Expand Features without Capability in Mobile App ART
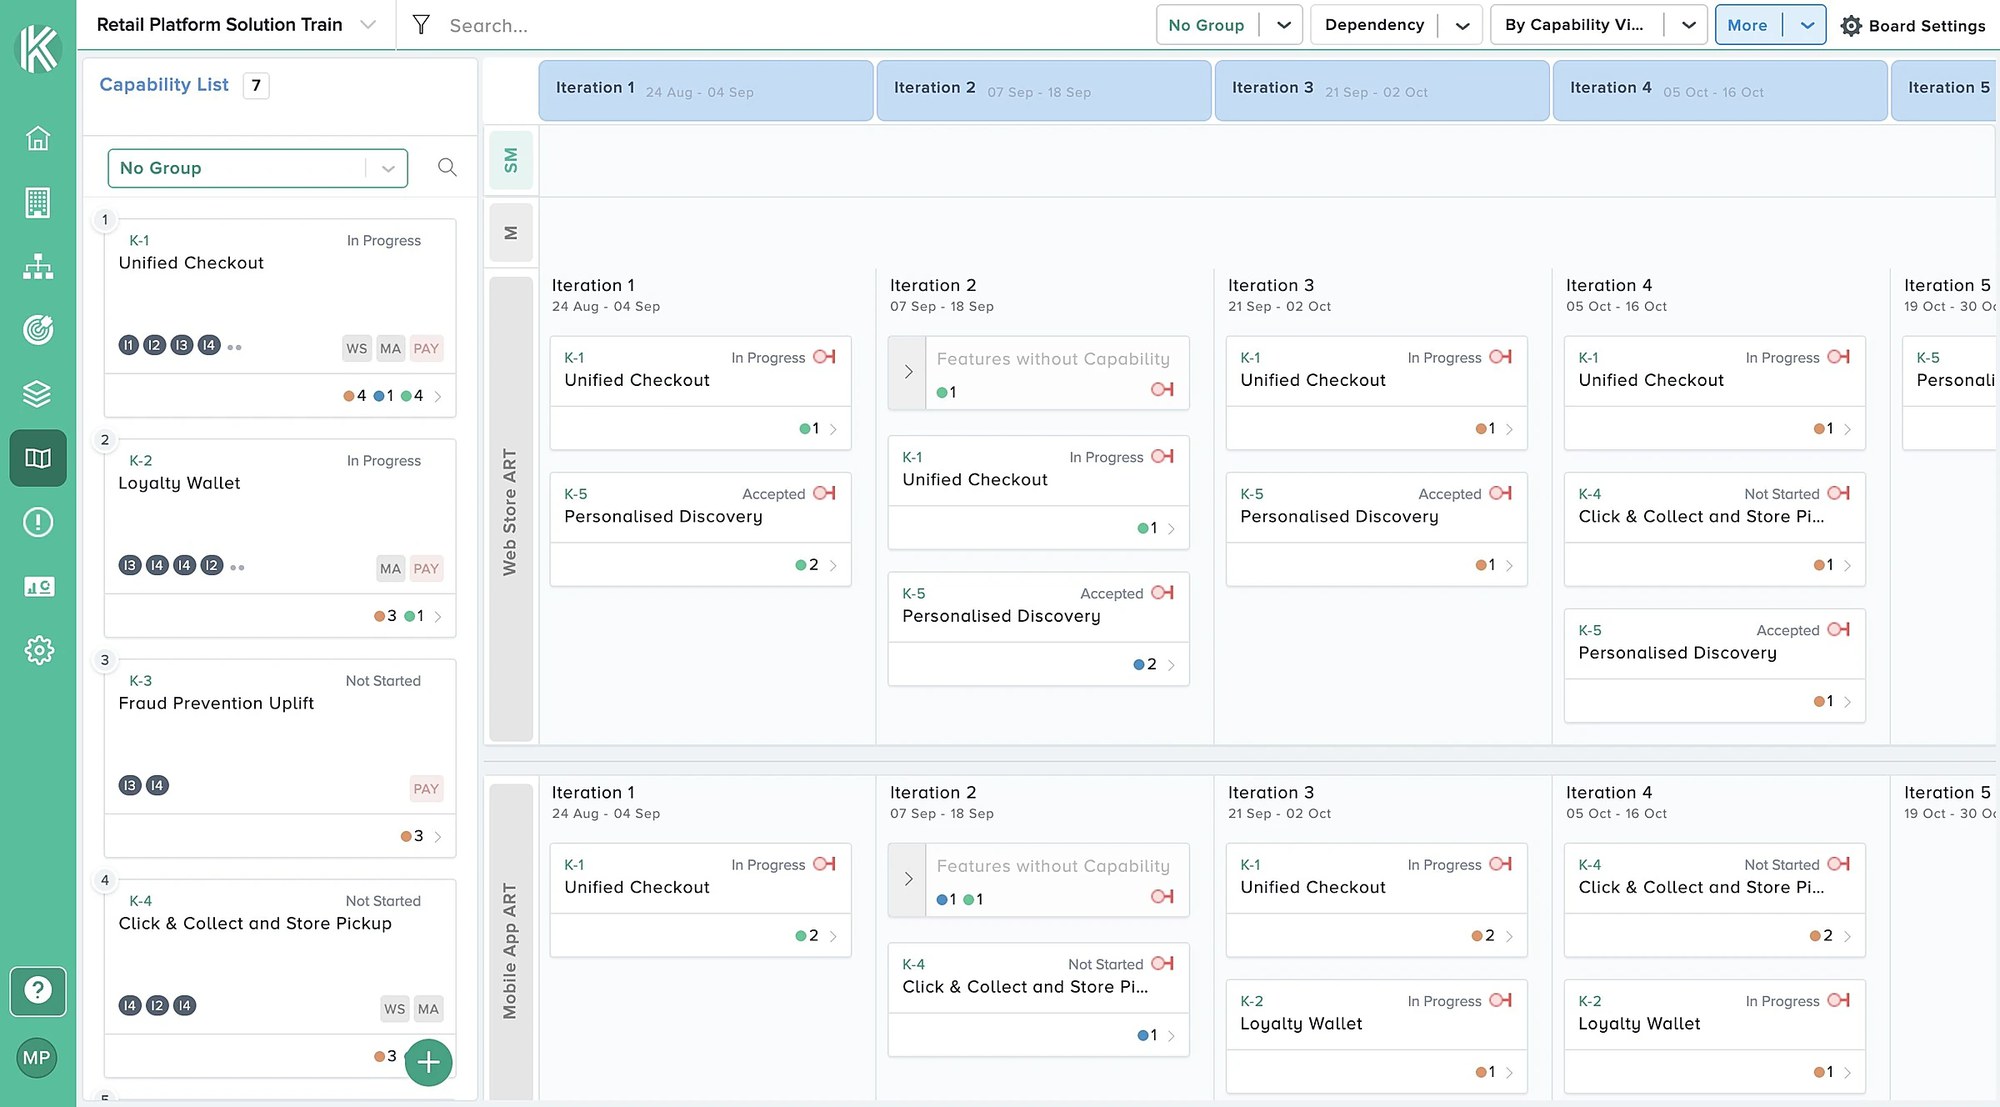 [908, 879]
